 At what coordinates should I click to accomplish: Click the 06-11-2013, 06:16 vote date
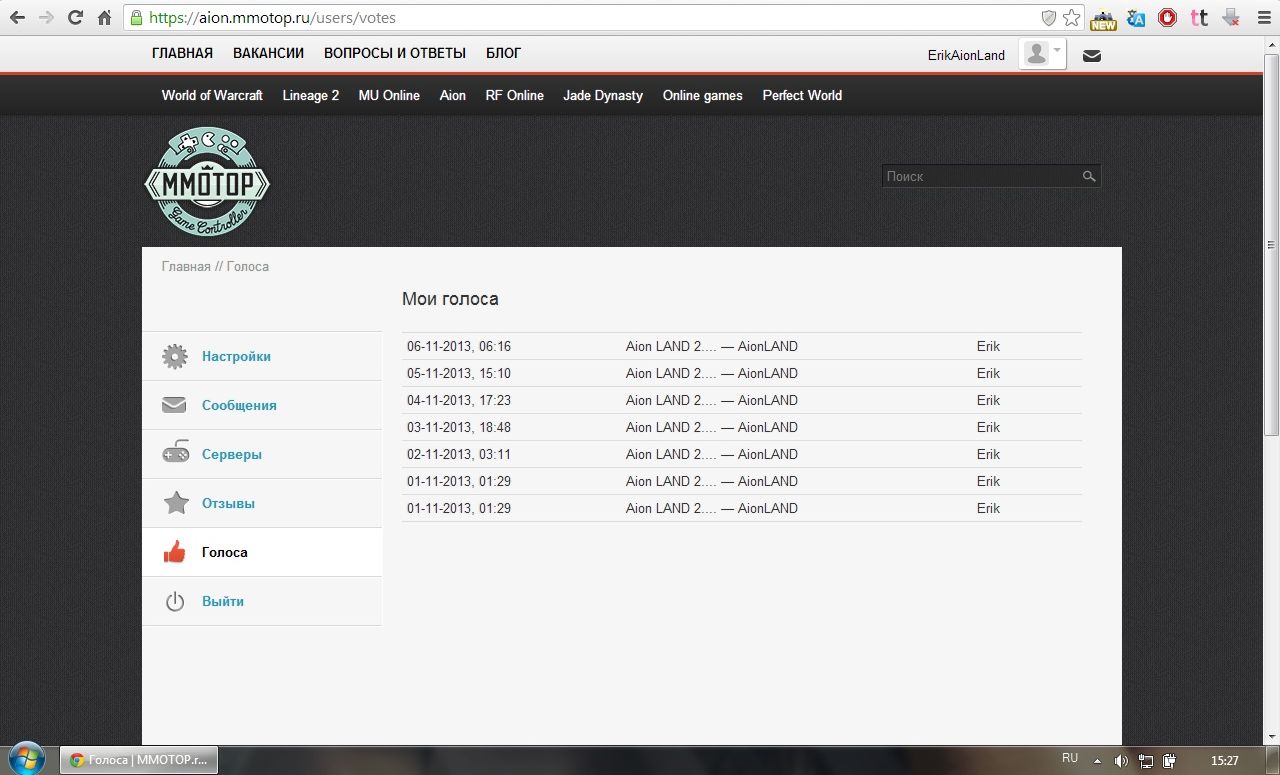pyautogui.click(x=459, y=346)
